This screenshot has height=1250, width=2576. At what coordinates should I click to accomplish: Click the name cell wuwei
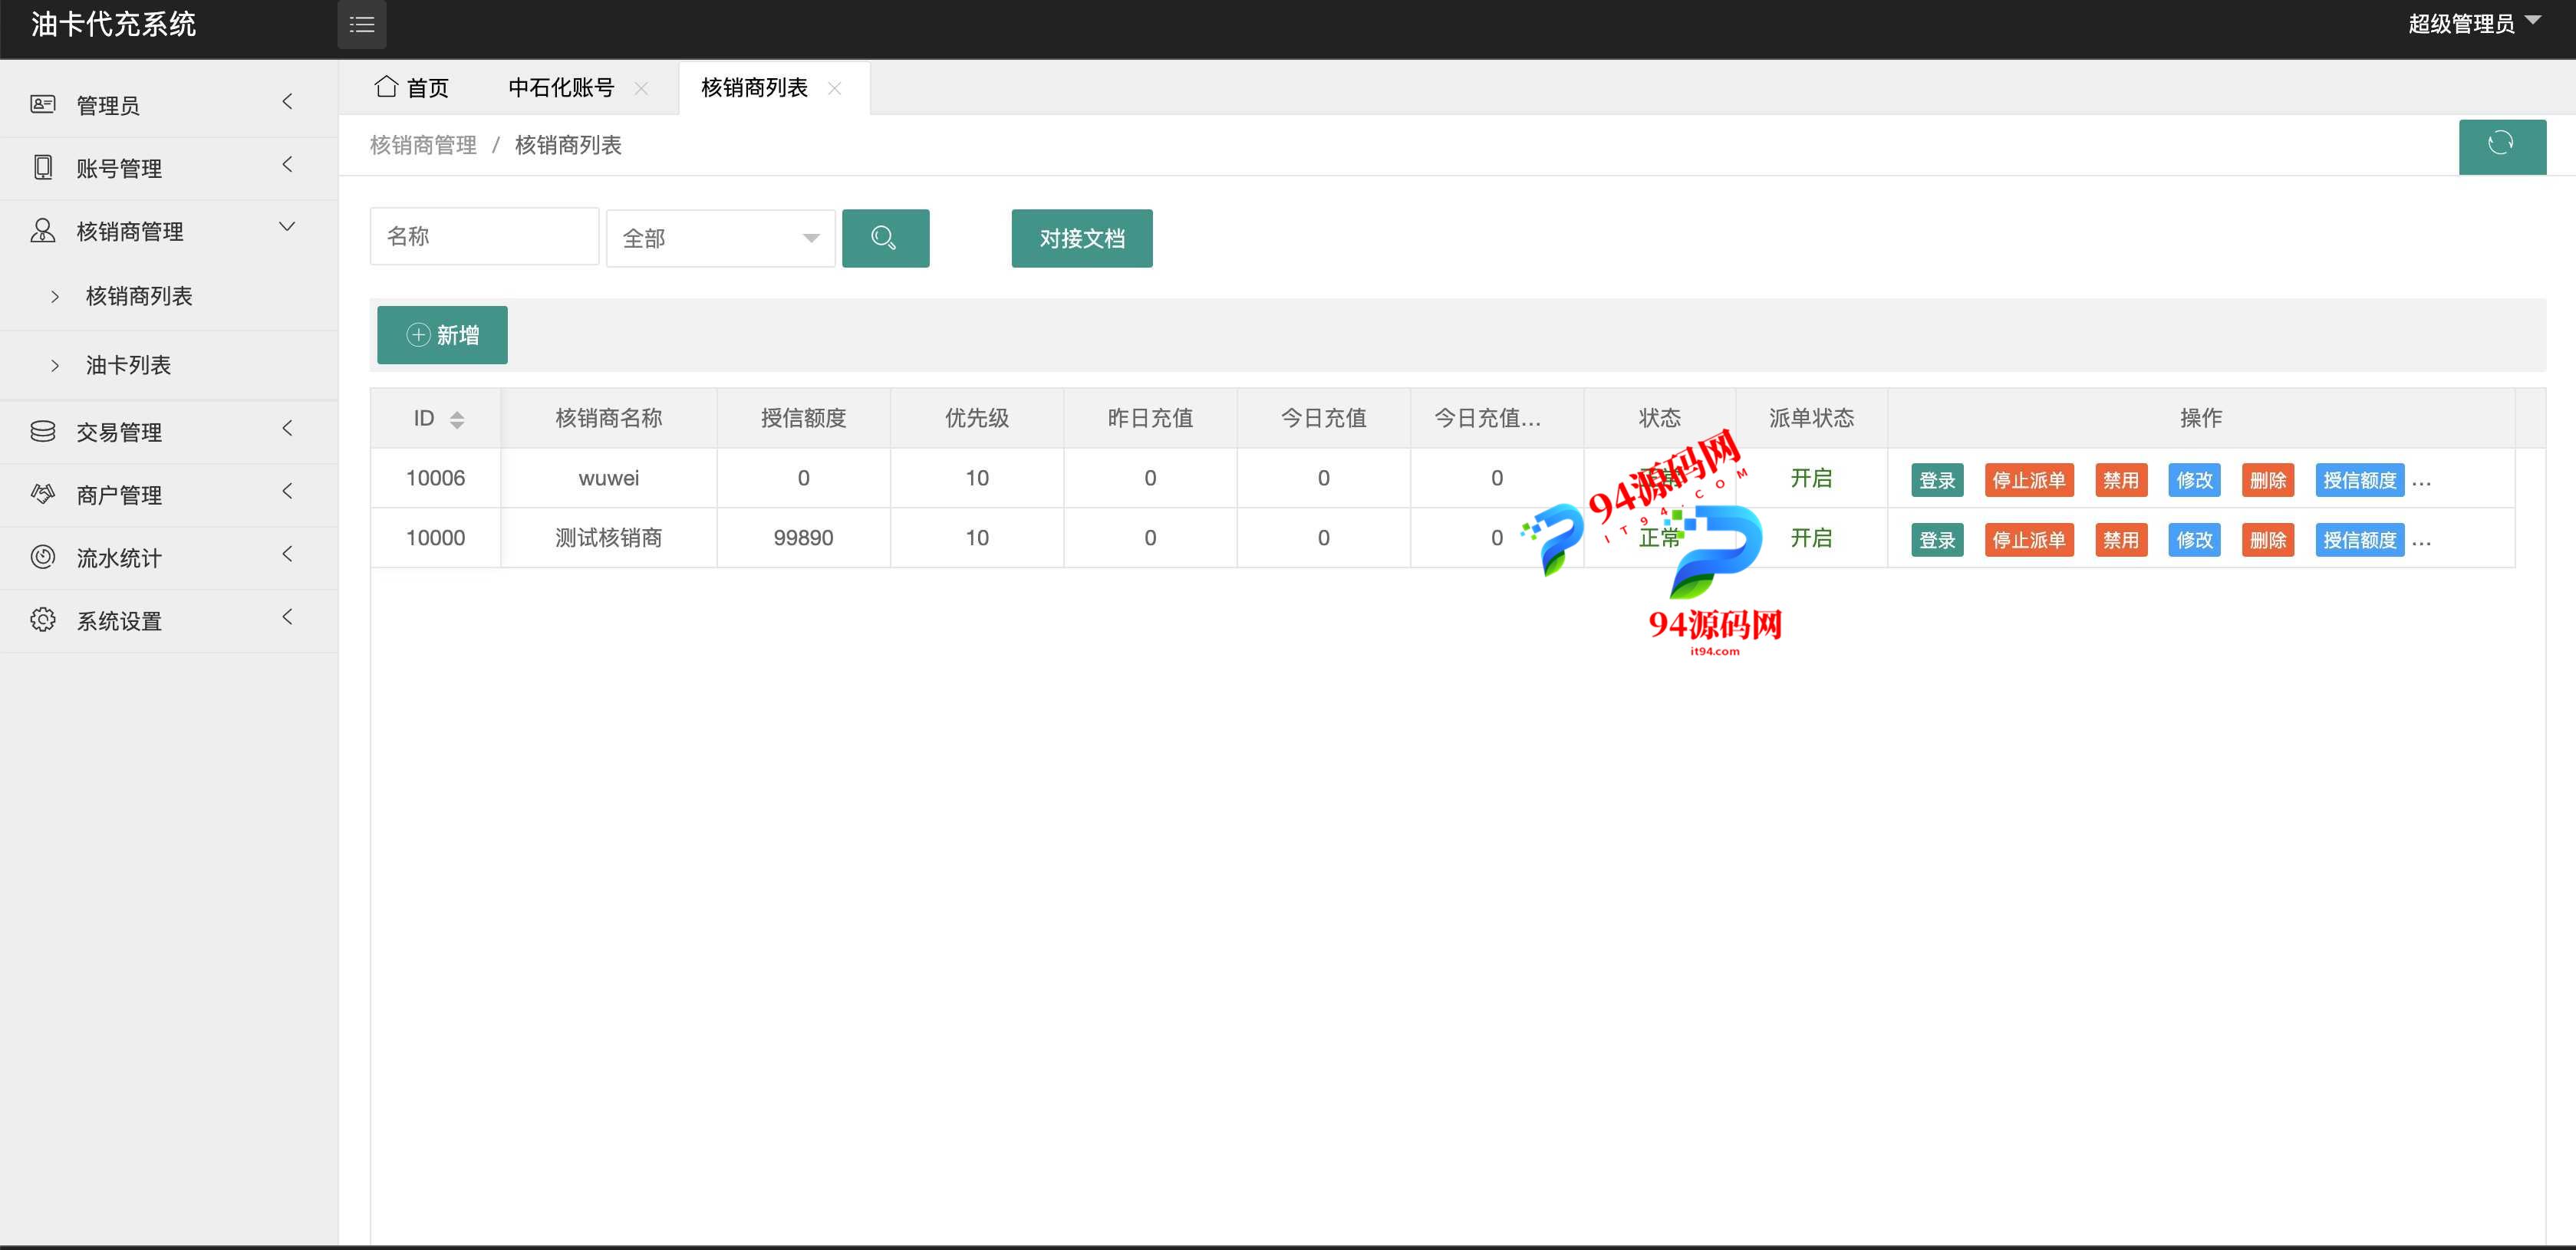(x=608, y=478)
